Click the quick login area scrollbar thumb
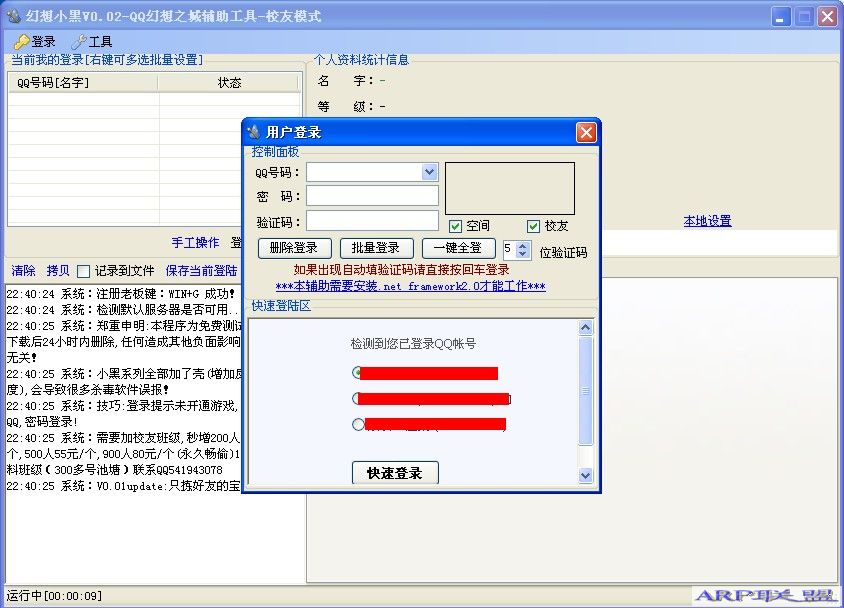Viewport: 844px width, 608px height. 586,391
